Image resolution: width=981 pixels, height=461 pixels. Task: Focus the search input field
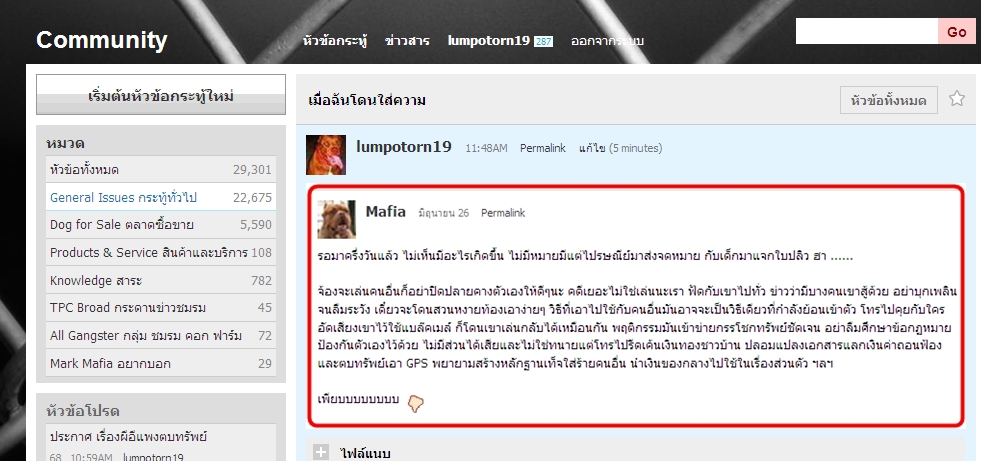[867, 31]
